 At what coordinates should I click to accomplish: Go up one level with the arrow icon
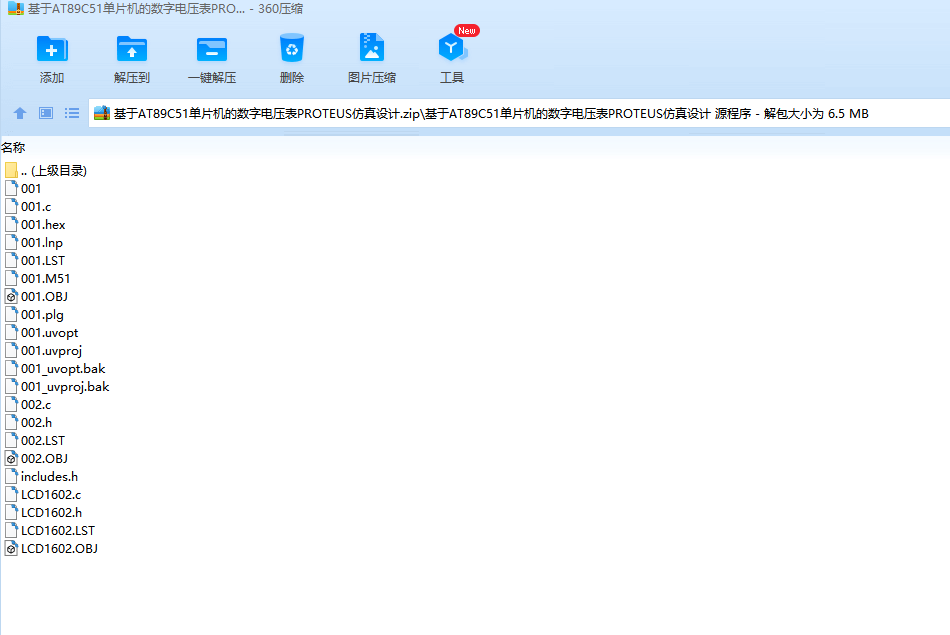19,113
